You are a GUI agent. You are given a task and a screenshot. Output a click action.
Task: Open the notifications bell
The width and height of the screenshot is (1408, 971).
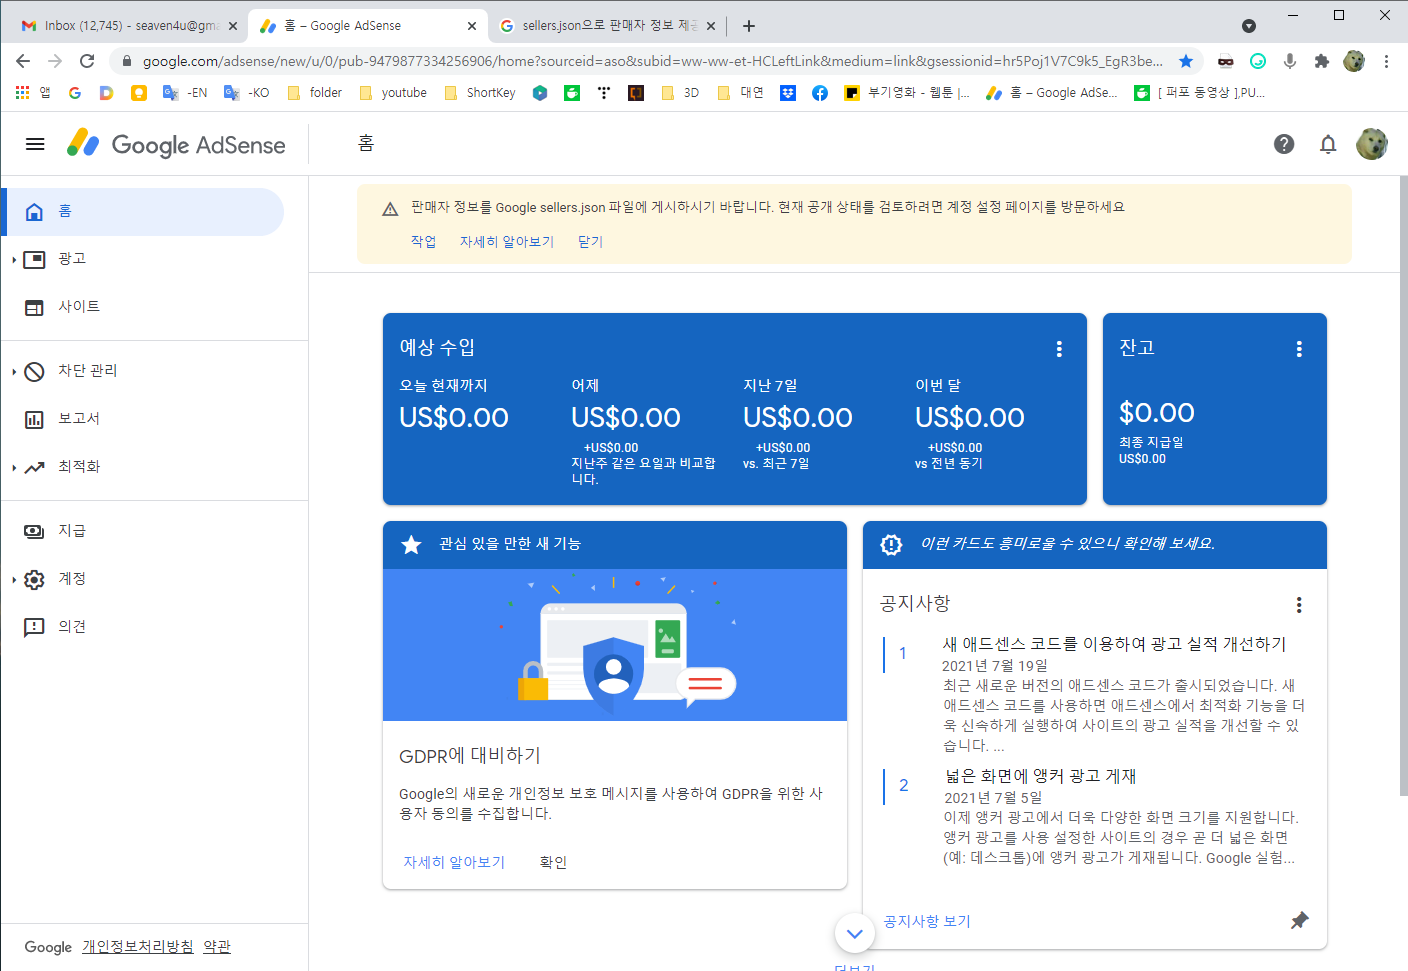click(1328, 144)
